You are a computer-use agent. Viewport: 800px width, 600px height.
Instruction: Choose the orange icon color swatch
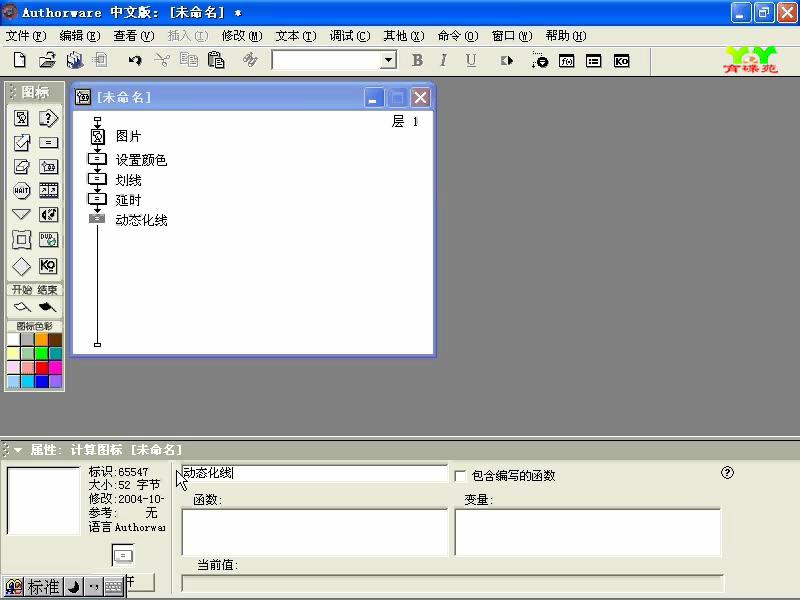point(42,340)
